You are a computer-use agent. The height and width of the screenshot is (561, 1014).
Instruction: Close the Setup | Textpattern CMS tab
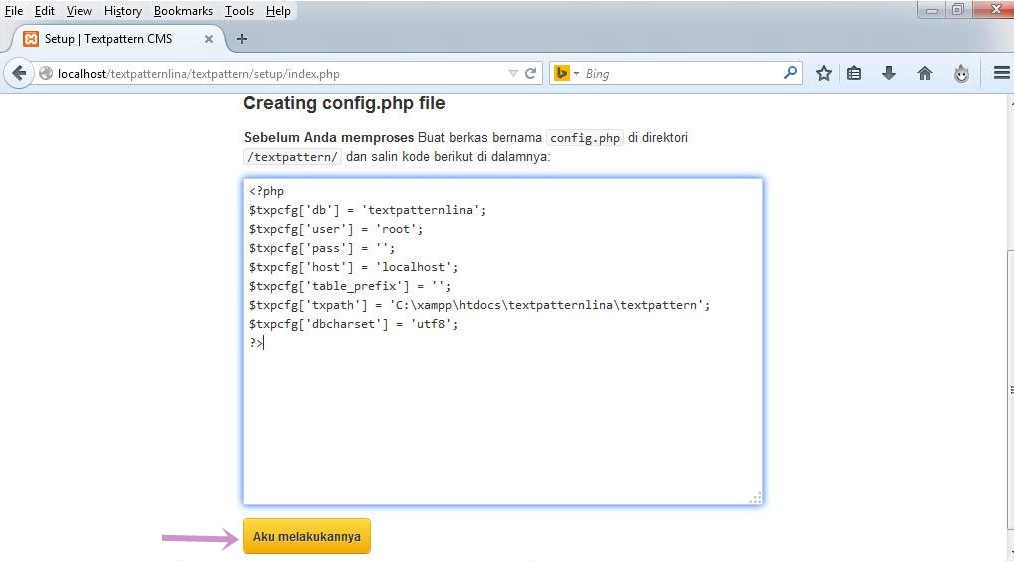point(209,39)
